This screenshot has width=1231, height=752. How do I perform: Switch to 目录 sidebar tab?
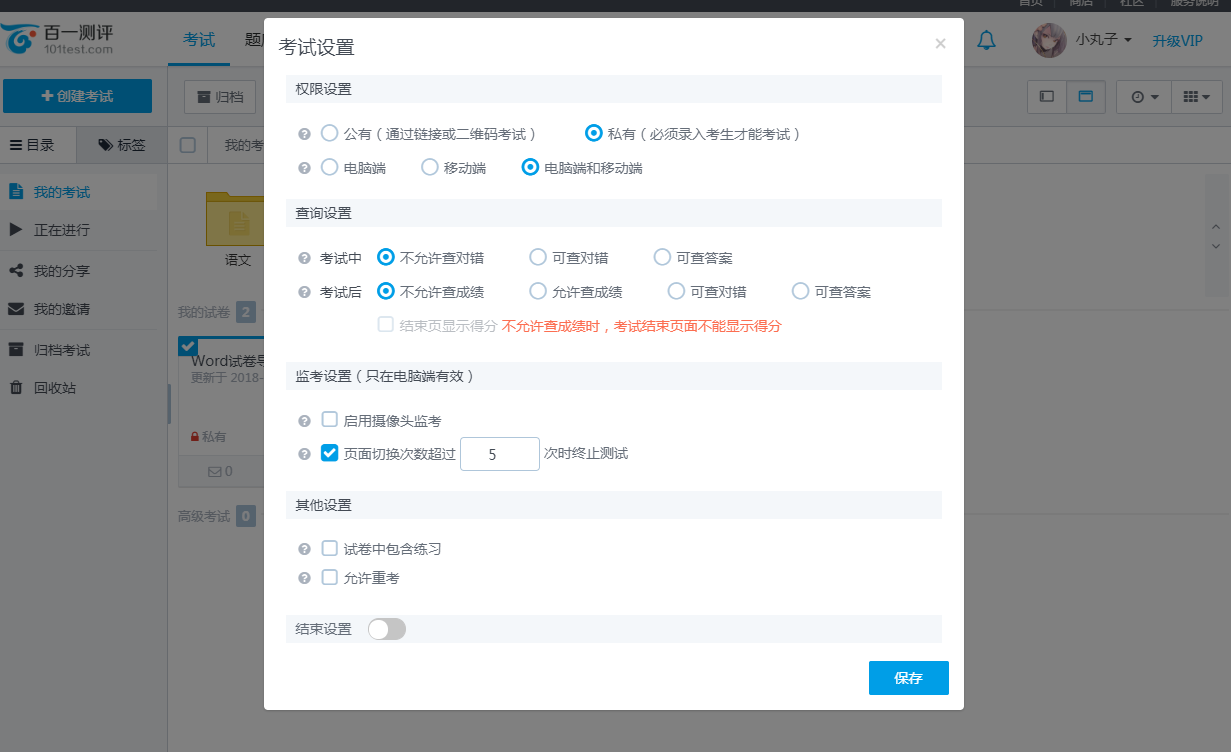tap(37, 145)
